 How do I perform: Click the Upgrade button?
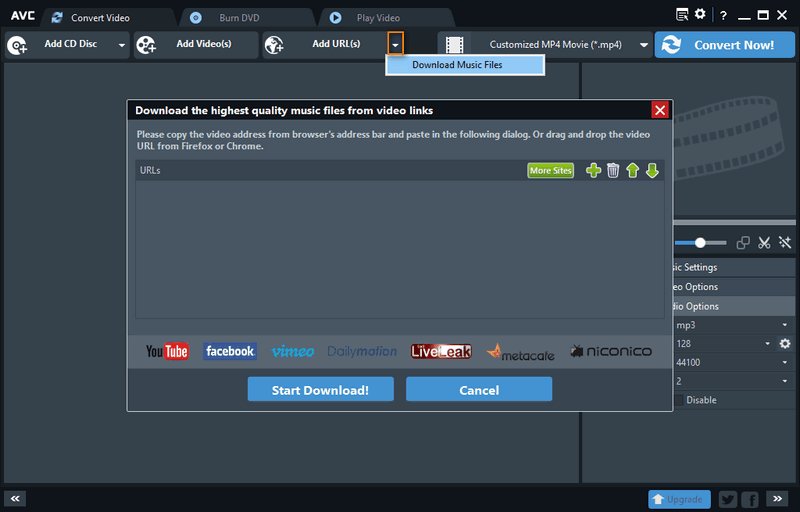[680, 499]
